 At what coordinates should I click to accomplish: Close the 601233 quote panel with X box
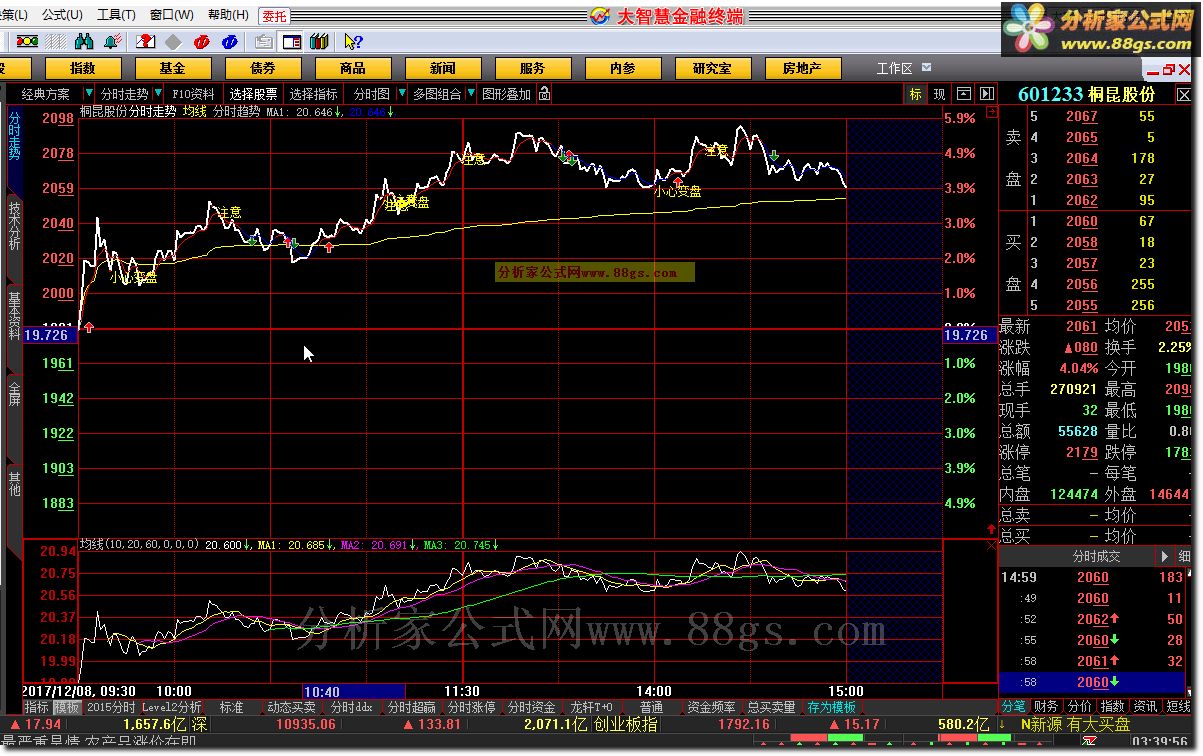(x=1183, y=93)
